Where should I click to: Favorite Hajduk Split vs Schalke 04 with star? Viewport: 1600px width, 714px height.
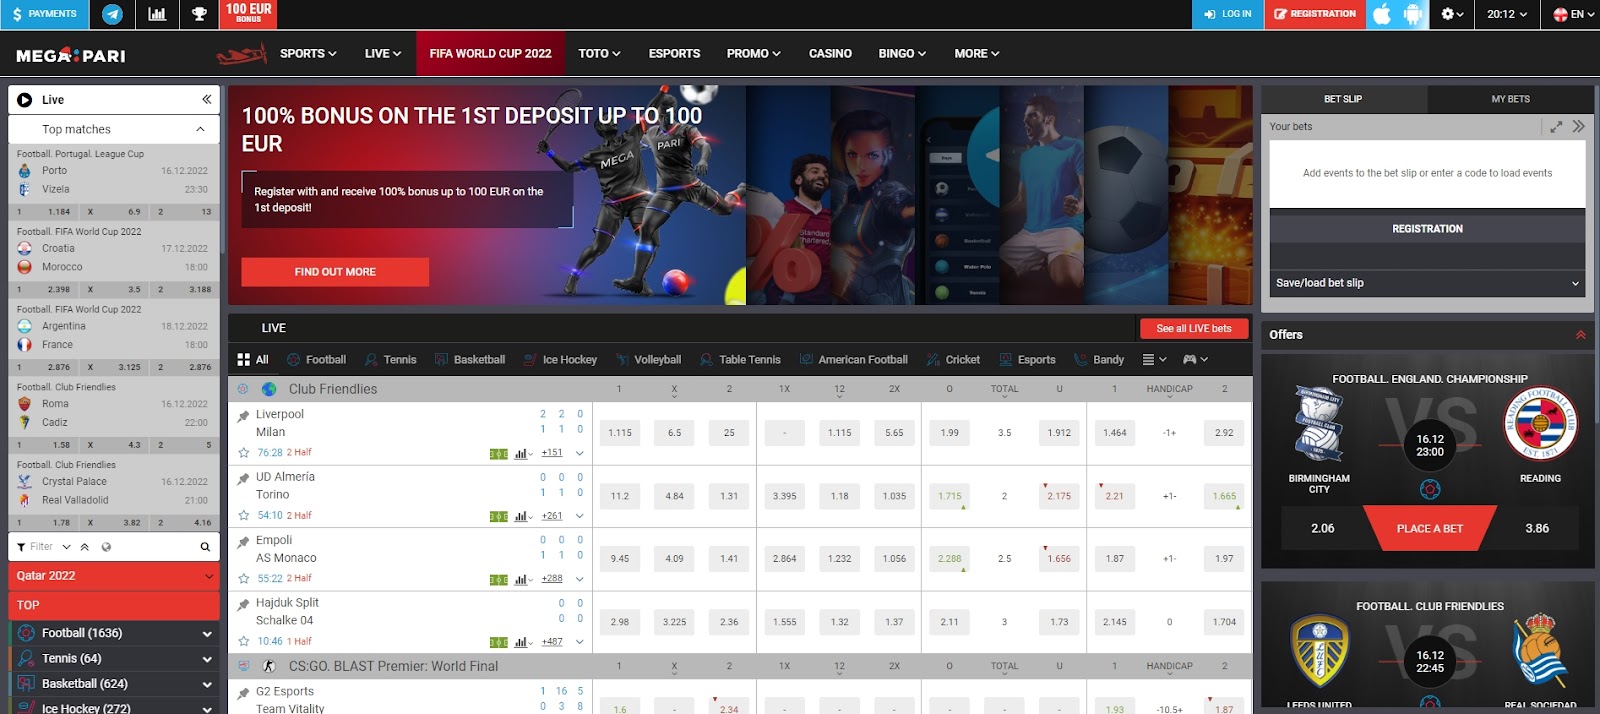coord(243,641)
